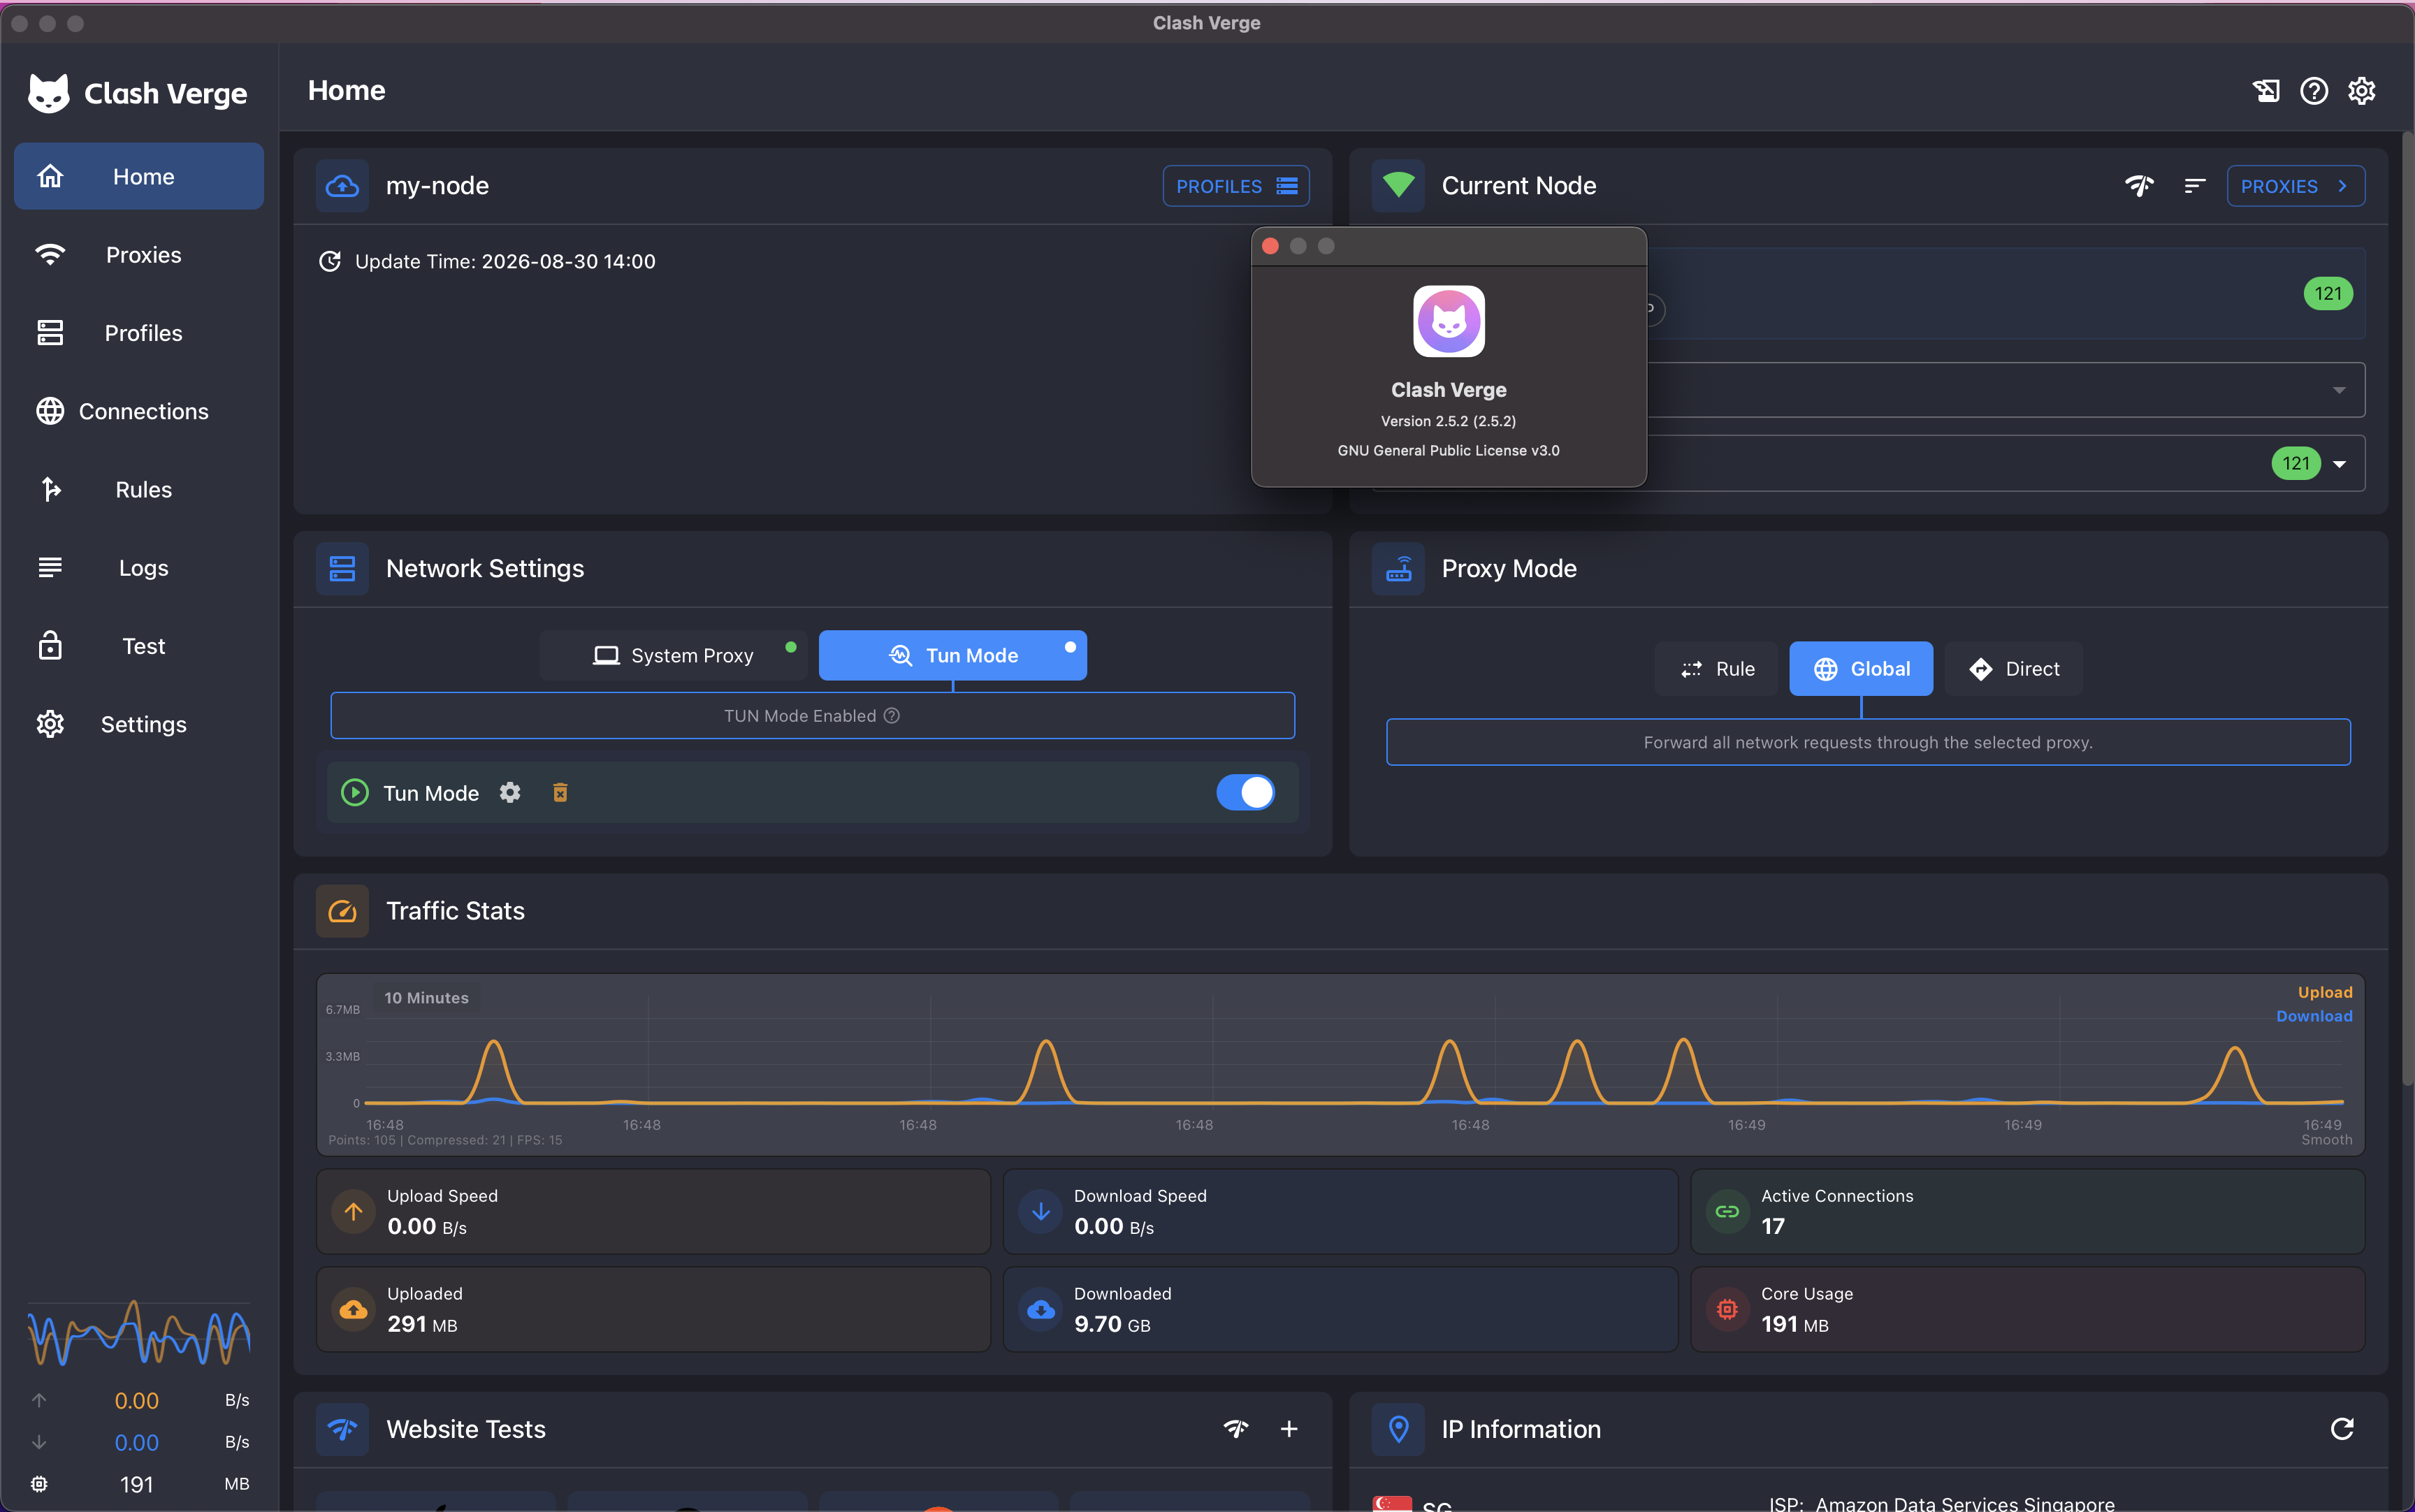Viewport: 2415px width, 1512px height.
Task: Click the Uploaded cloud icon
Action: (x=353, y=1309)
